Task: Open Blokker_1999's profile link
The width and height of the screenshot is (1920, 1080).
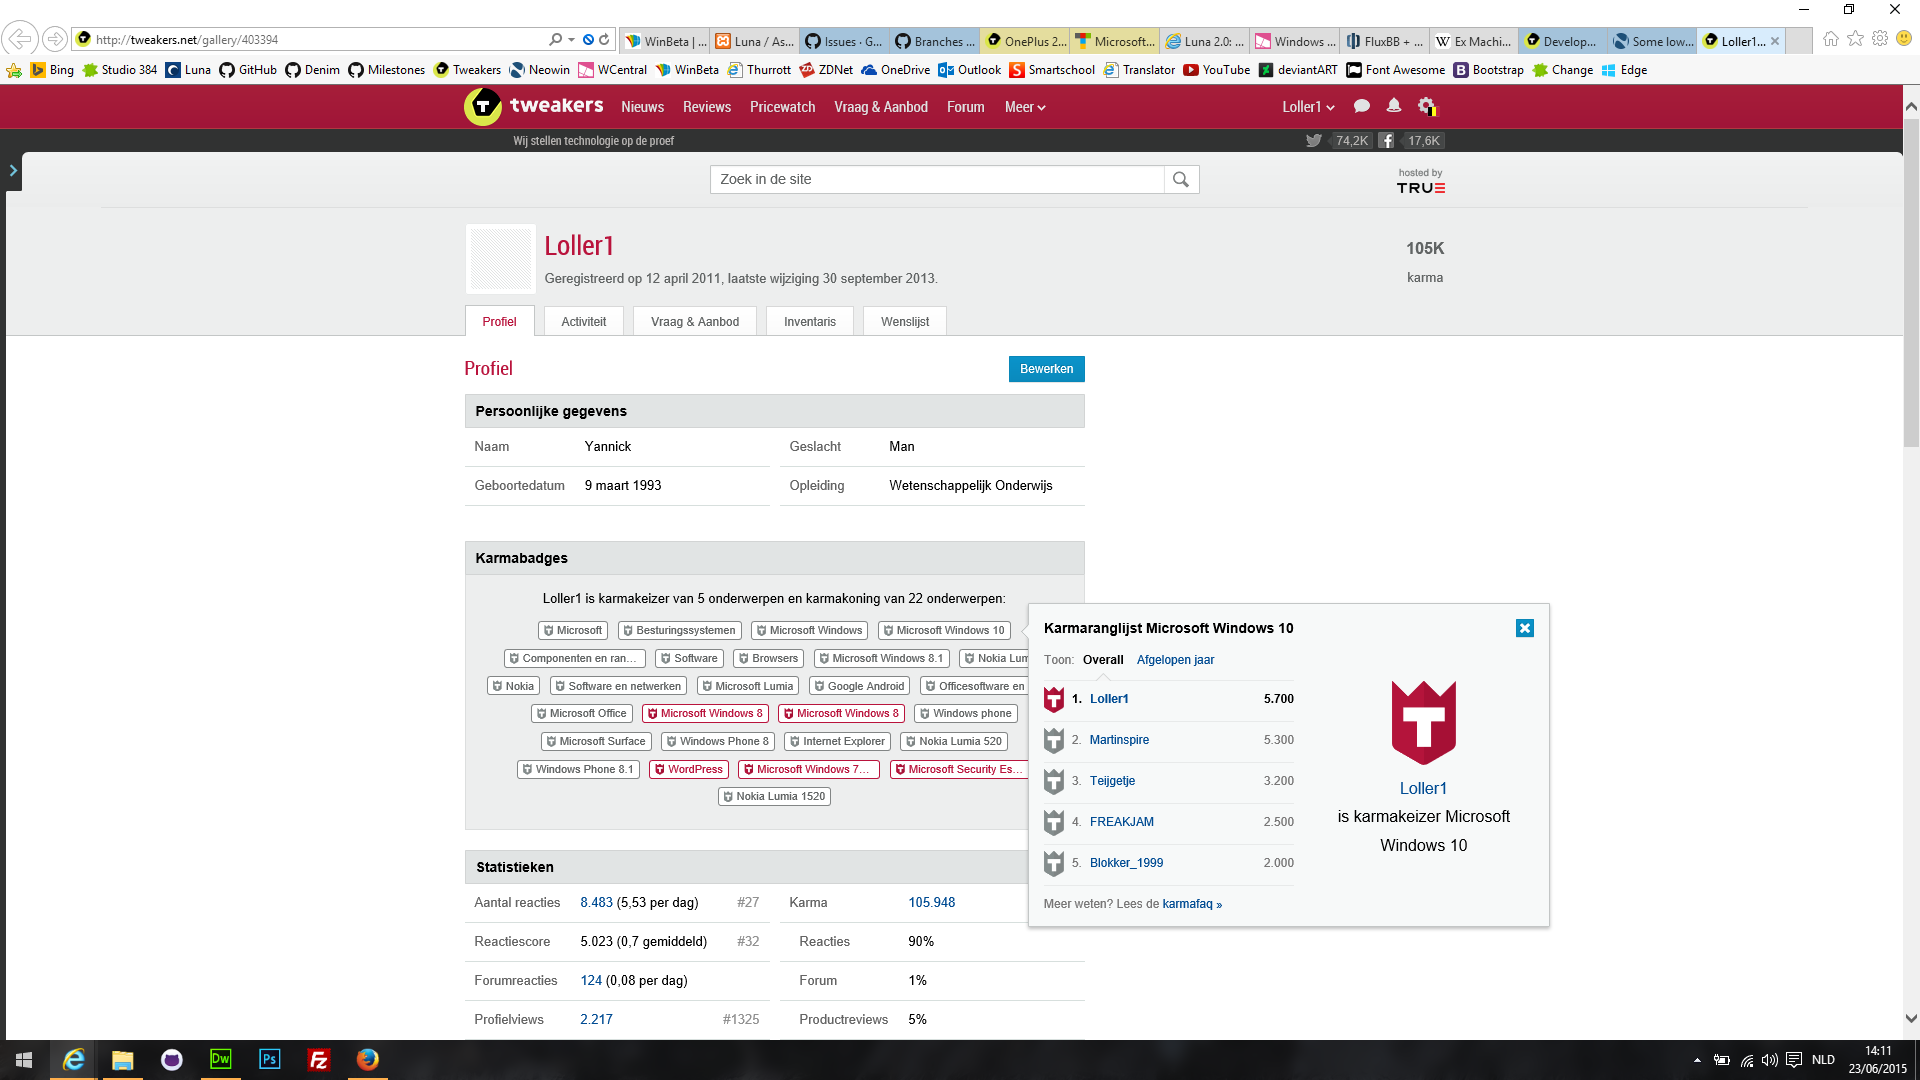Action: (1126, 863)
